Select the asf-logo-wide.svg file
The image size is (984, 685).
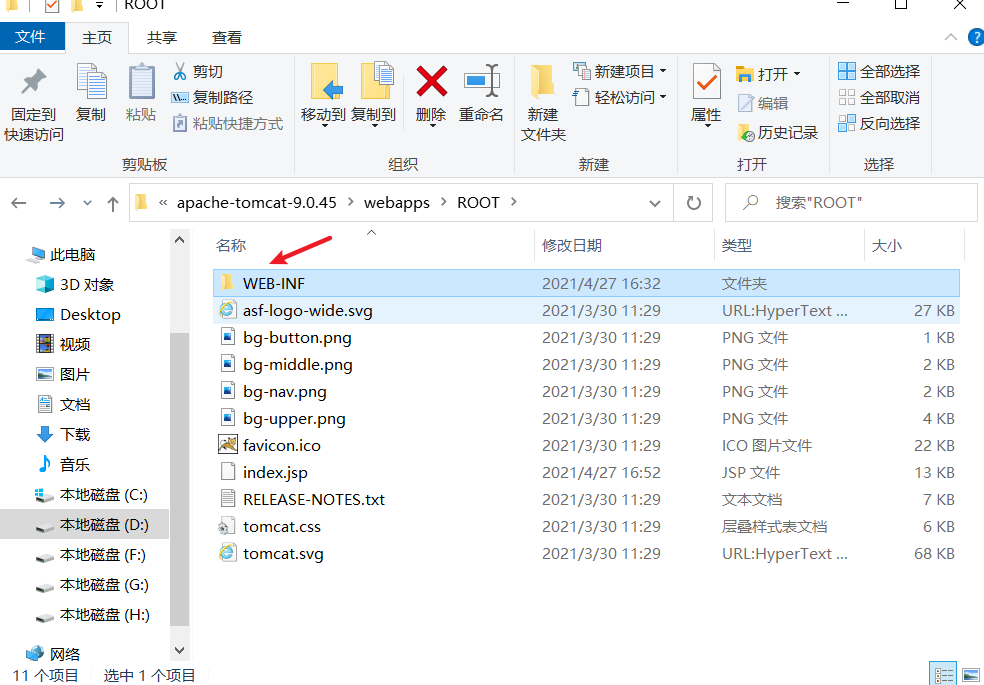[586, 311]
